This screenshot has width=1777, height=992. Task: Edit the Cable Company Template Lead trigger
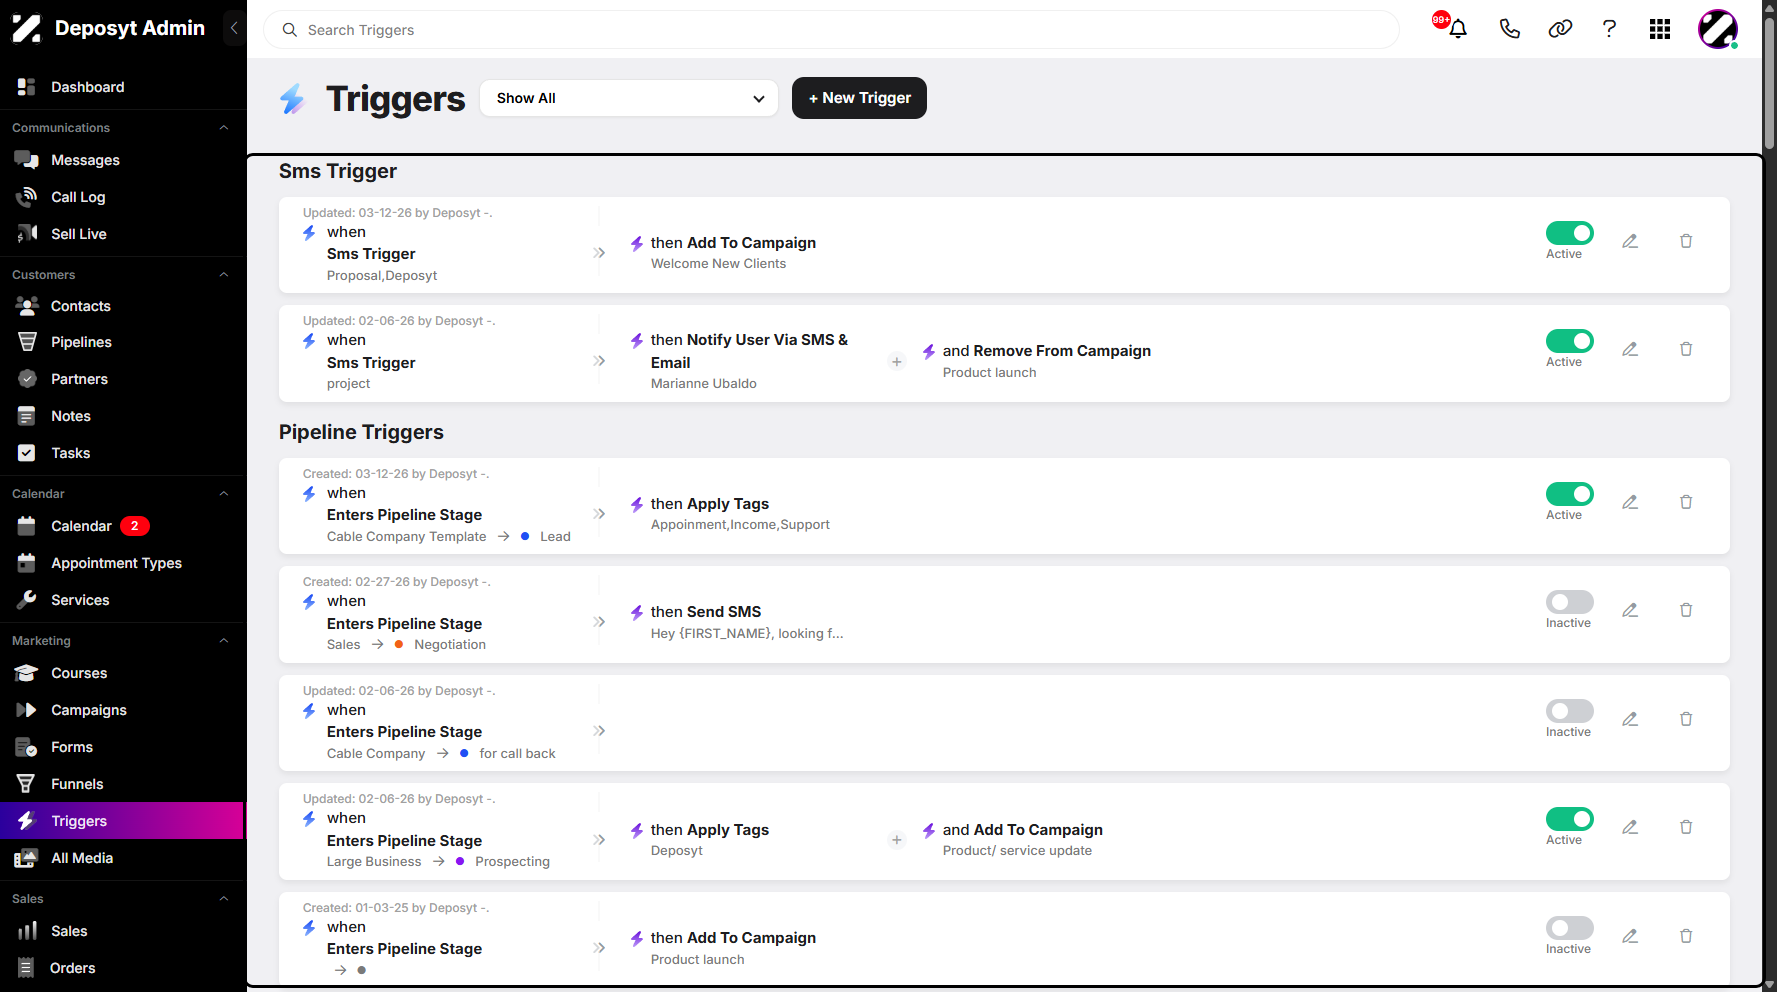click(1630, 502)
